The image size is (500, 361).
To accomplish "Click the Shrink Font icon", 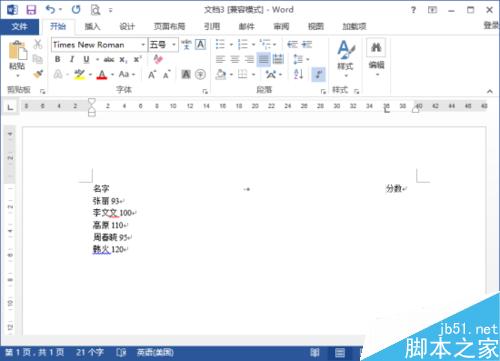I will (167, 74).
